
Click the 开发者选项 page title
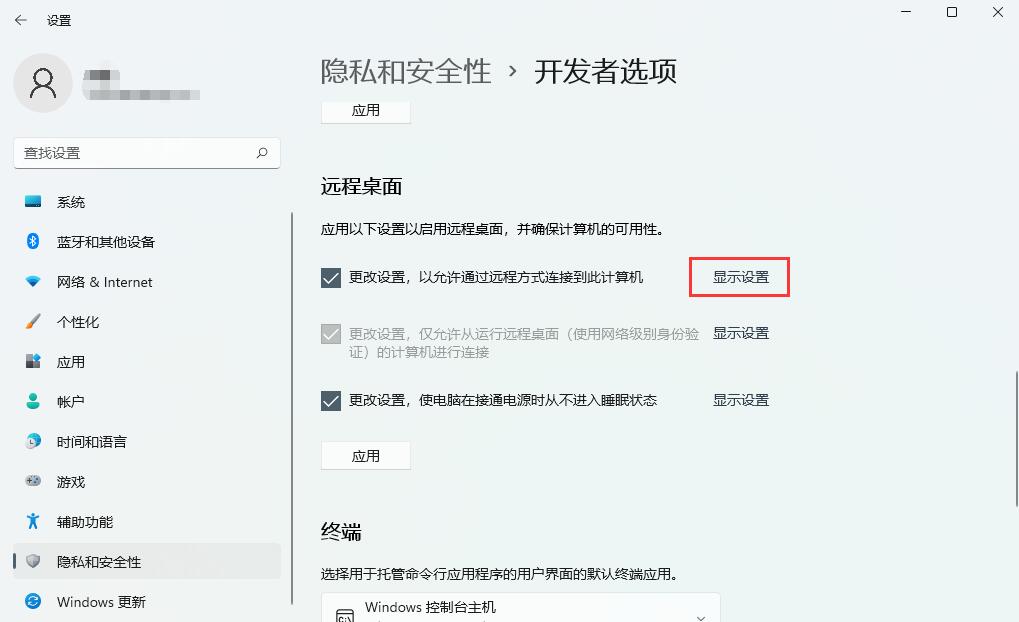tap(605, 71)
